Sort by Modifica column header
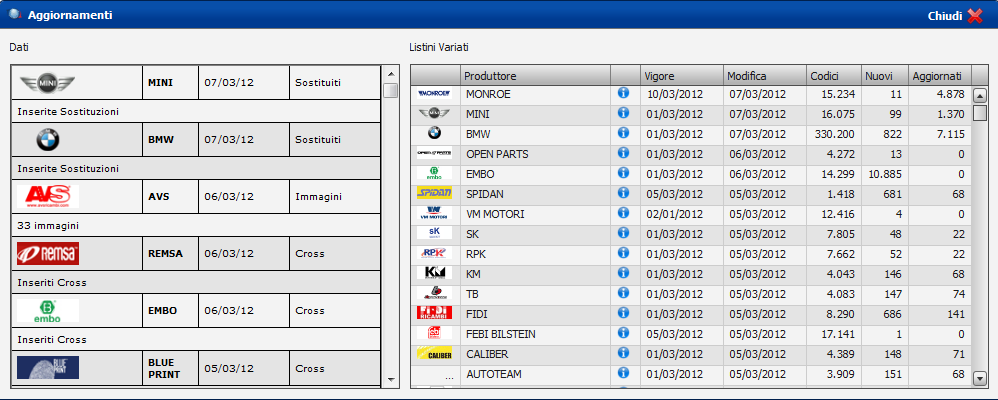The height and width of the screenshot is (400, 998). [x=764, y=76]
